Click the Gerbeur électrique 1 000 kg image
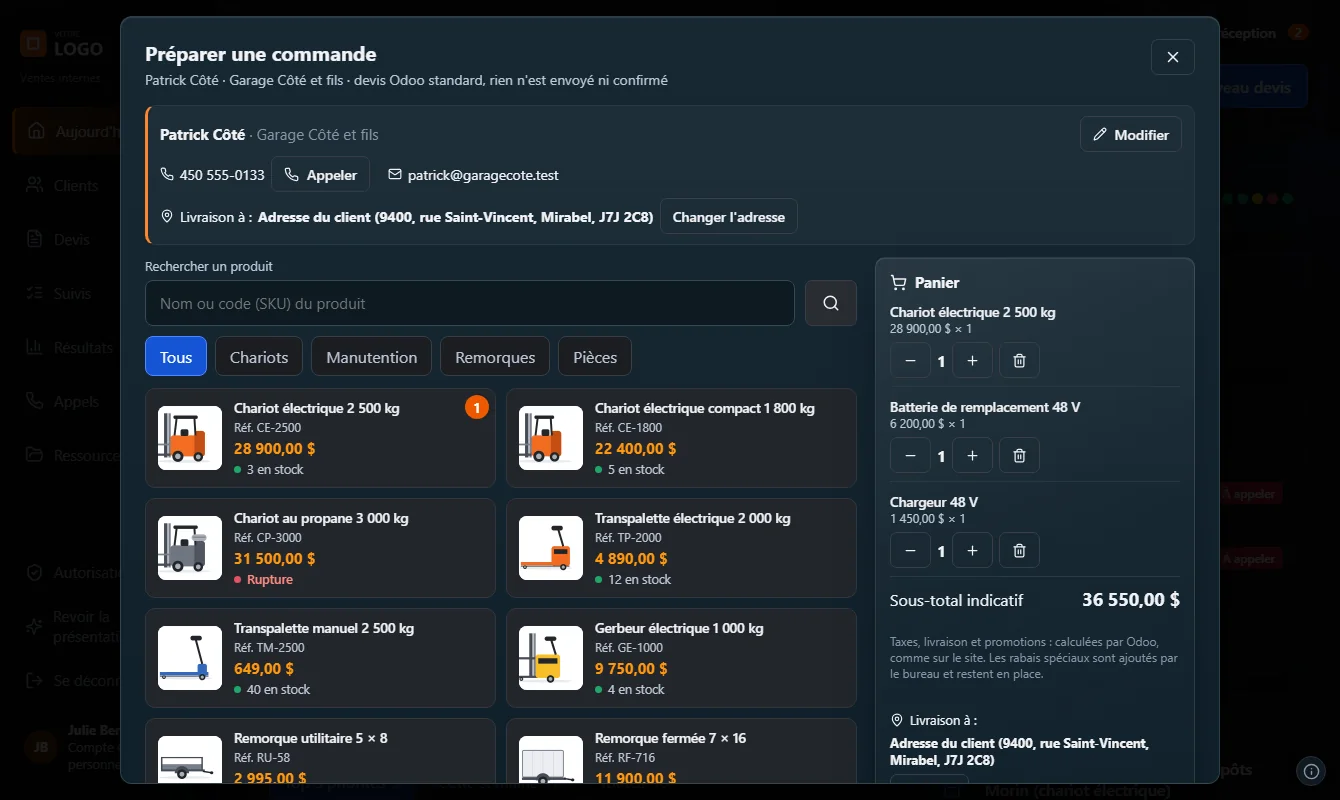Screen dimensions: 1340x800 point(551,658)
